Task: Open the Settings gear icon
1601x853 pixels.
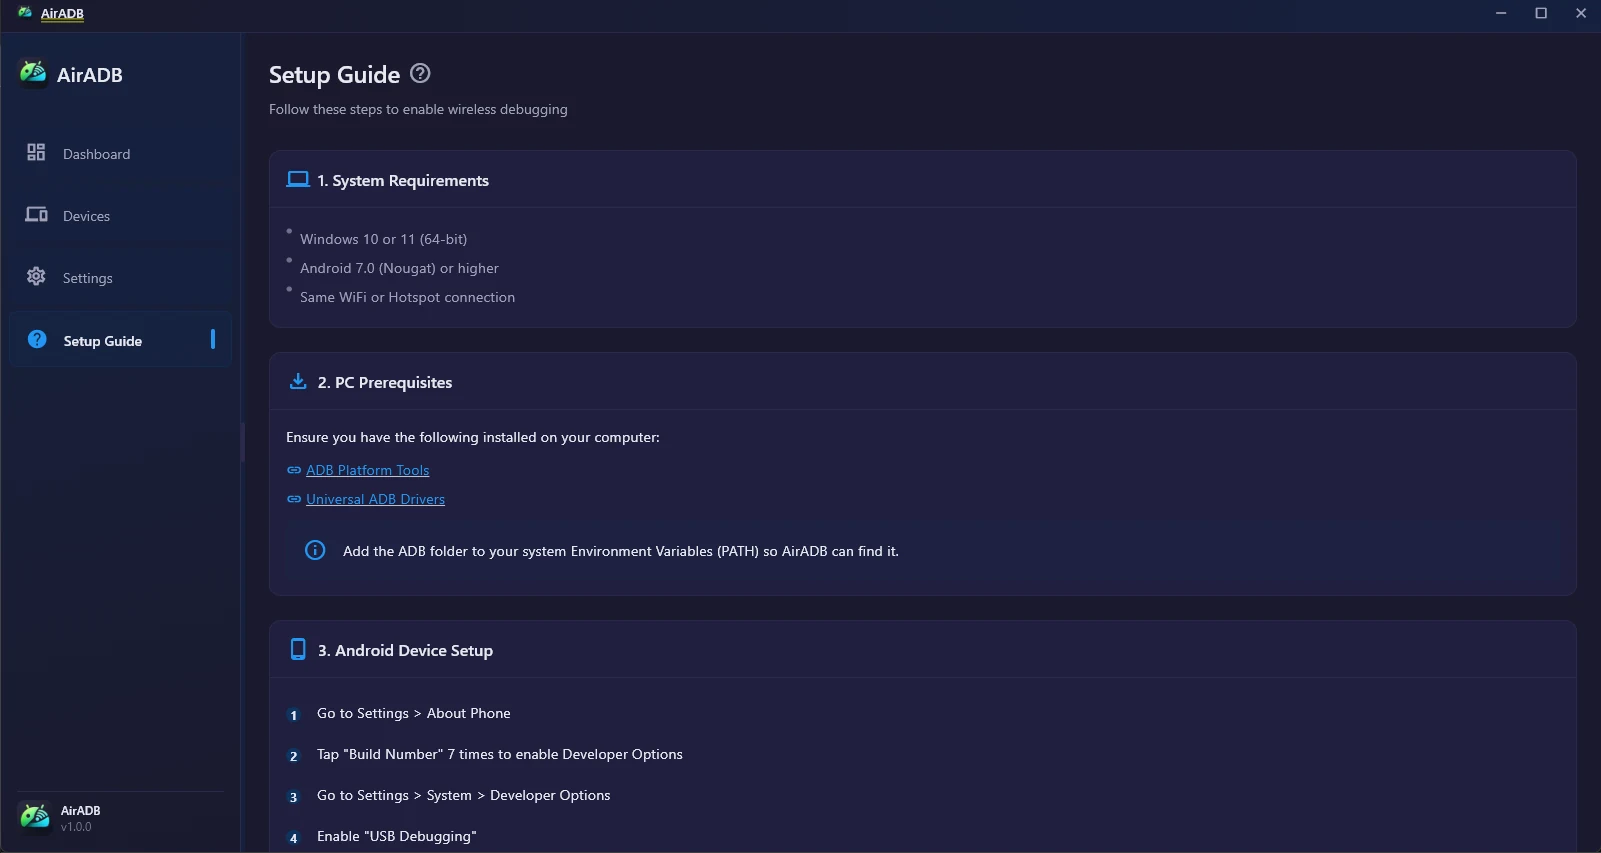Action: coord(36,276)
